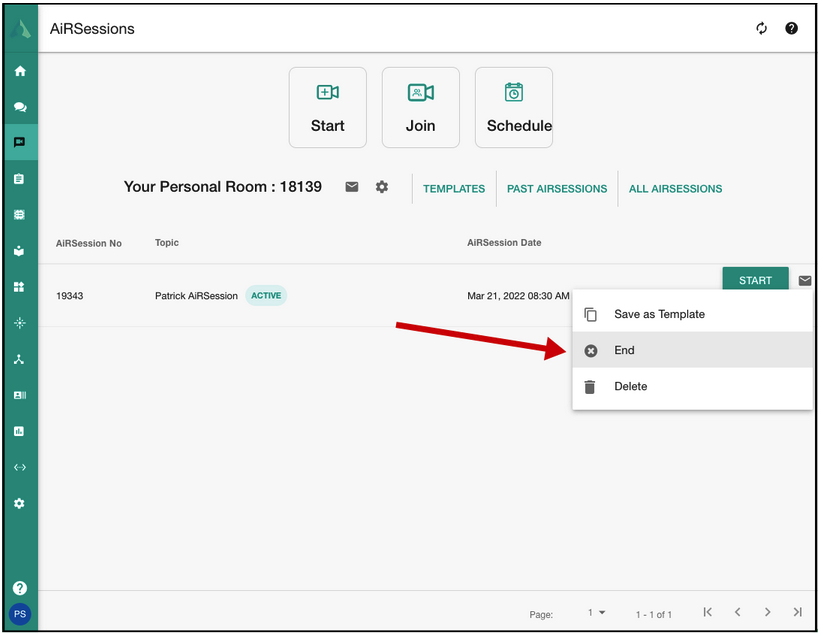Click the Start AiRSession card
This screenshot has width=823, height=636.
click(x=328, y=108)
